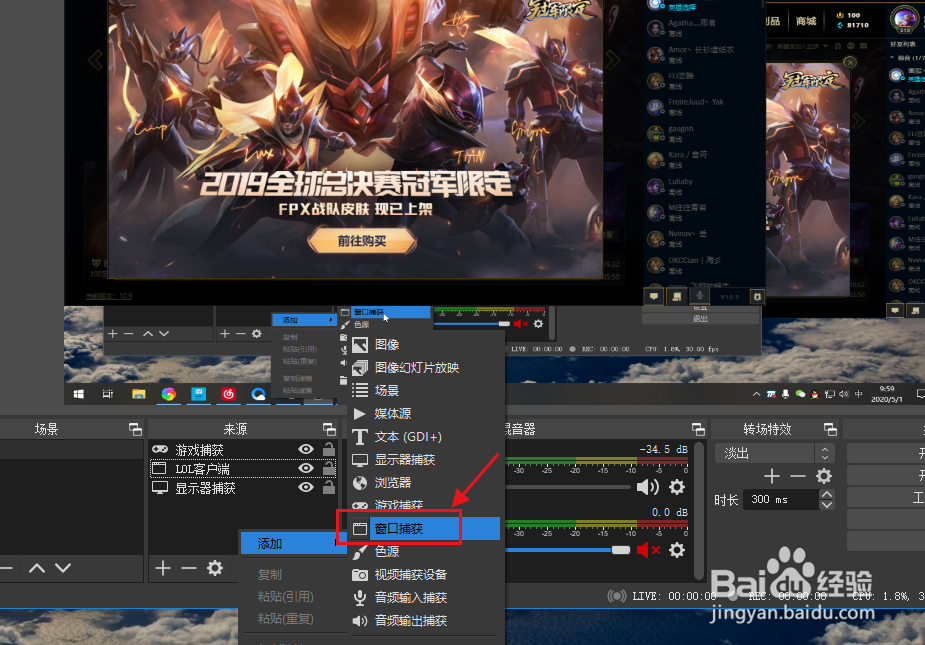The image size is (925, 645).
Task: Lock the 游戏捕获 source
Action: pos(329,449)
